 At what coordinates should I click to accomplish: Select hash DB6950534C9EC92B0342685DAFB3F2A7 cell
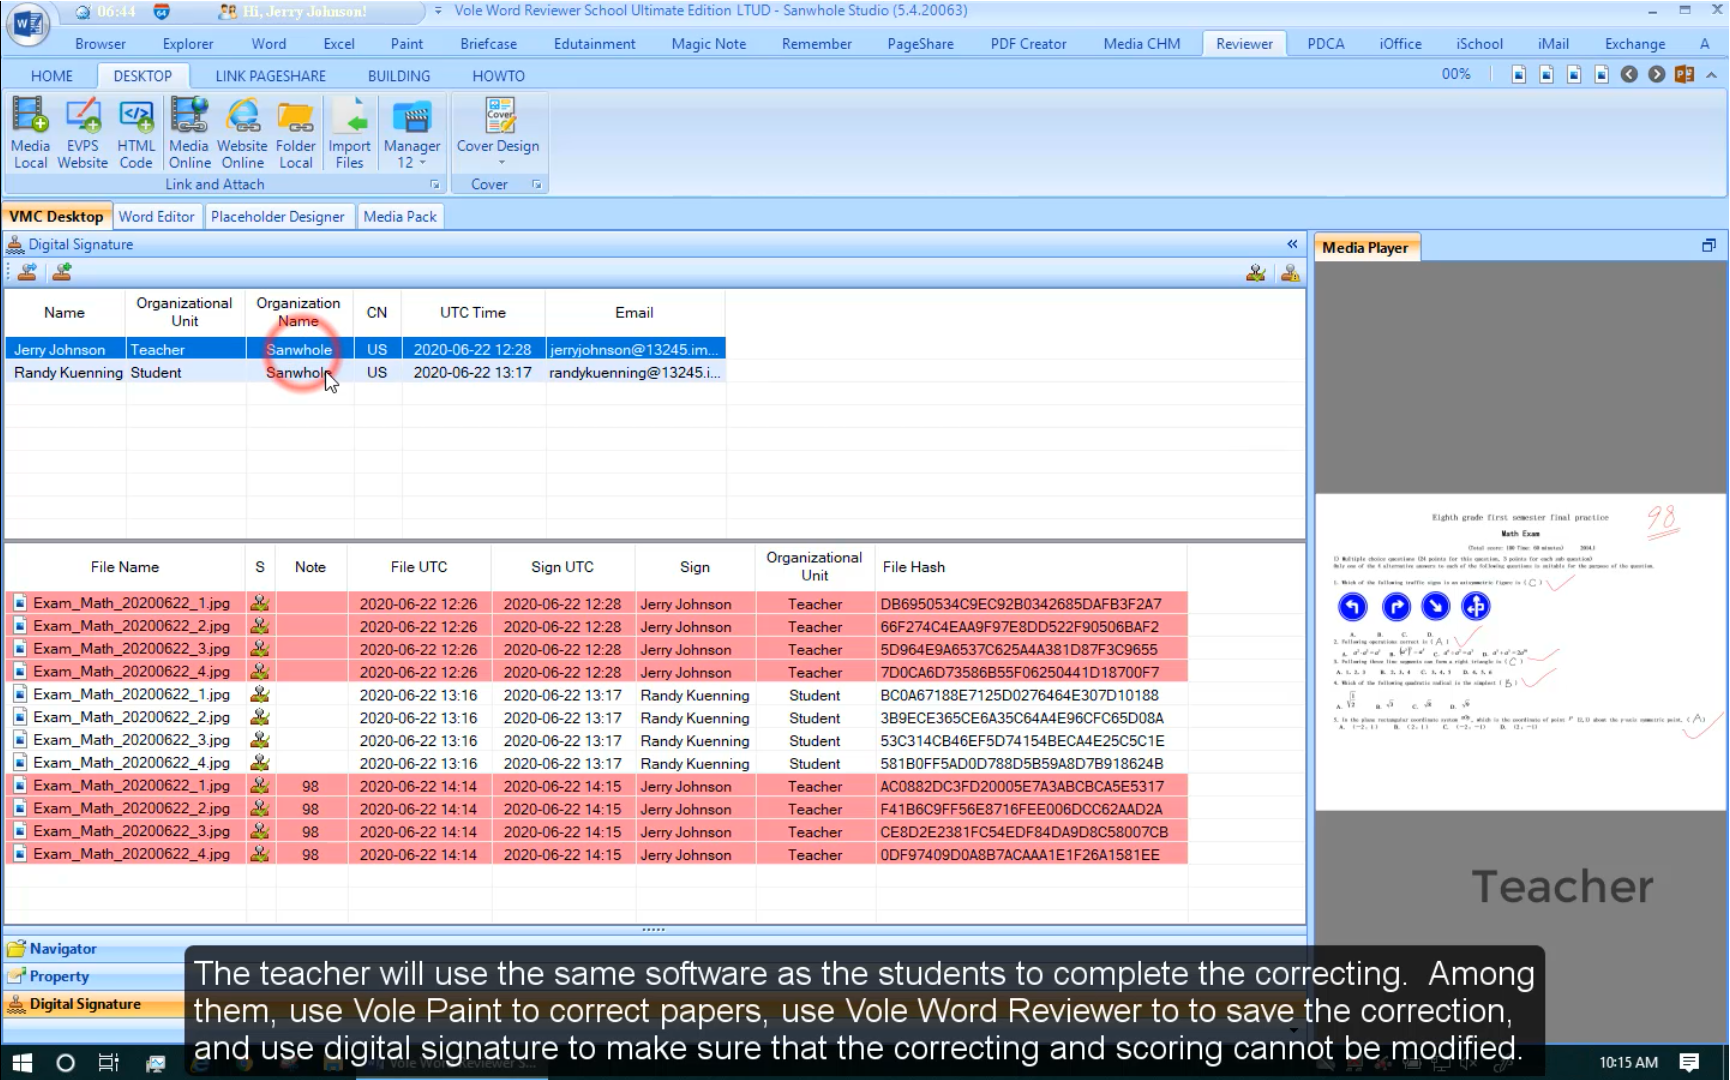pos(1030,604)
